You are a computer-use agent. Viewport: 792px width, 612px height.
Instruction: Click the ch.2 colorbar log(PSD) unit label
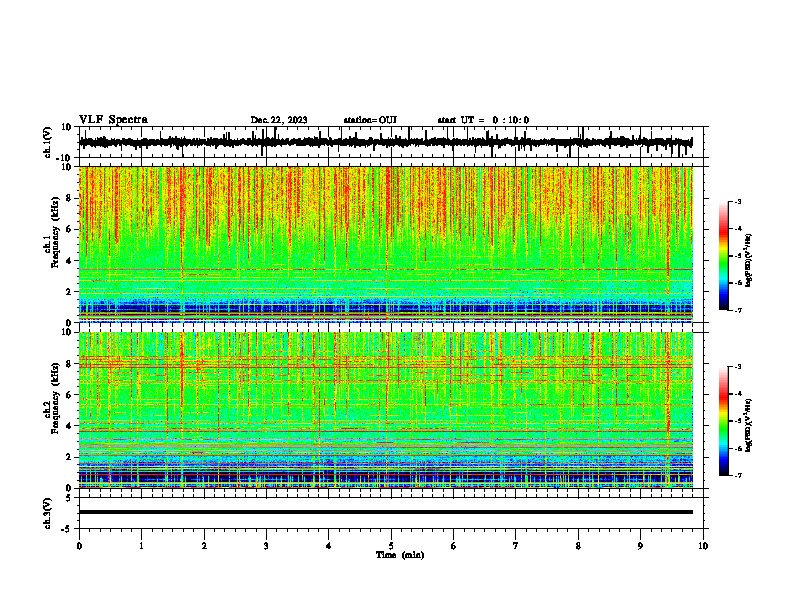748,425
